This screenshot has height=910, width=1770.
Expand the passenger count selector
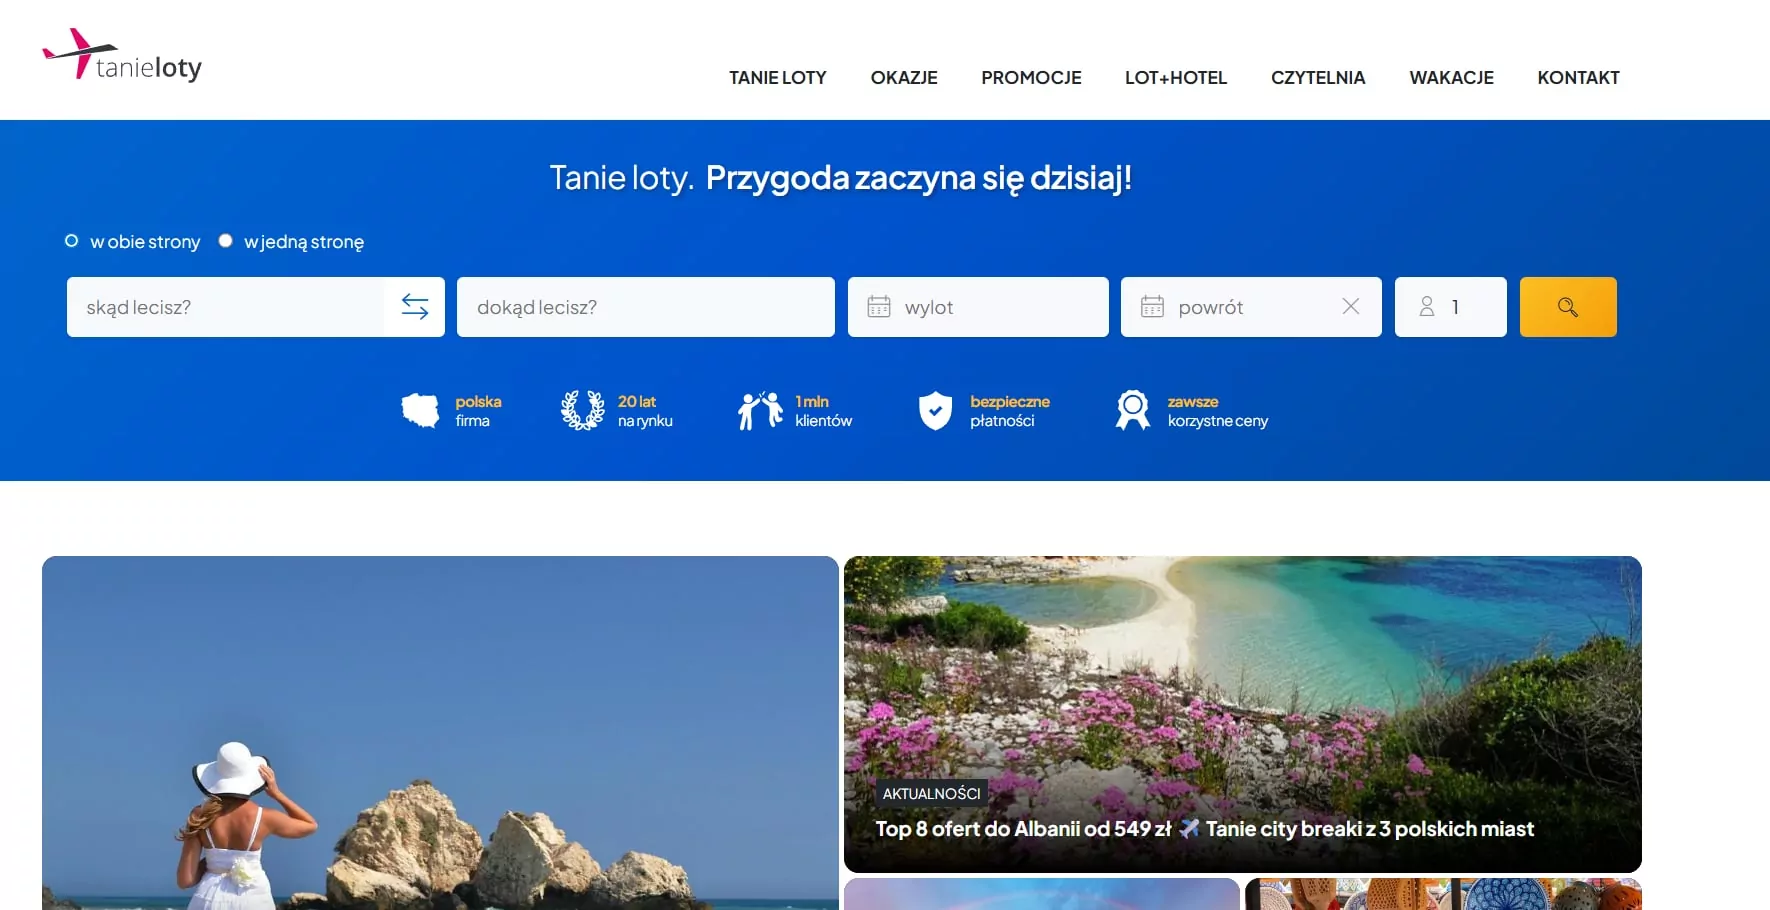tap(1450, 307)
